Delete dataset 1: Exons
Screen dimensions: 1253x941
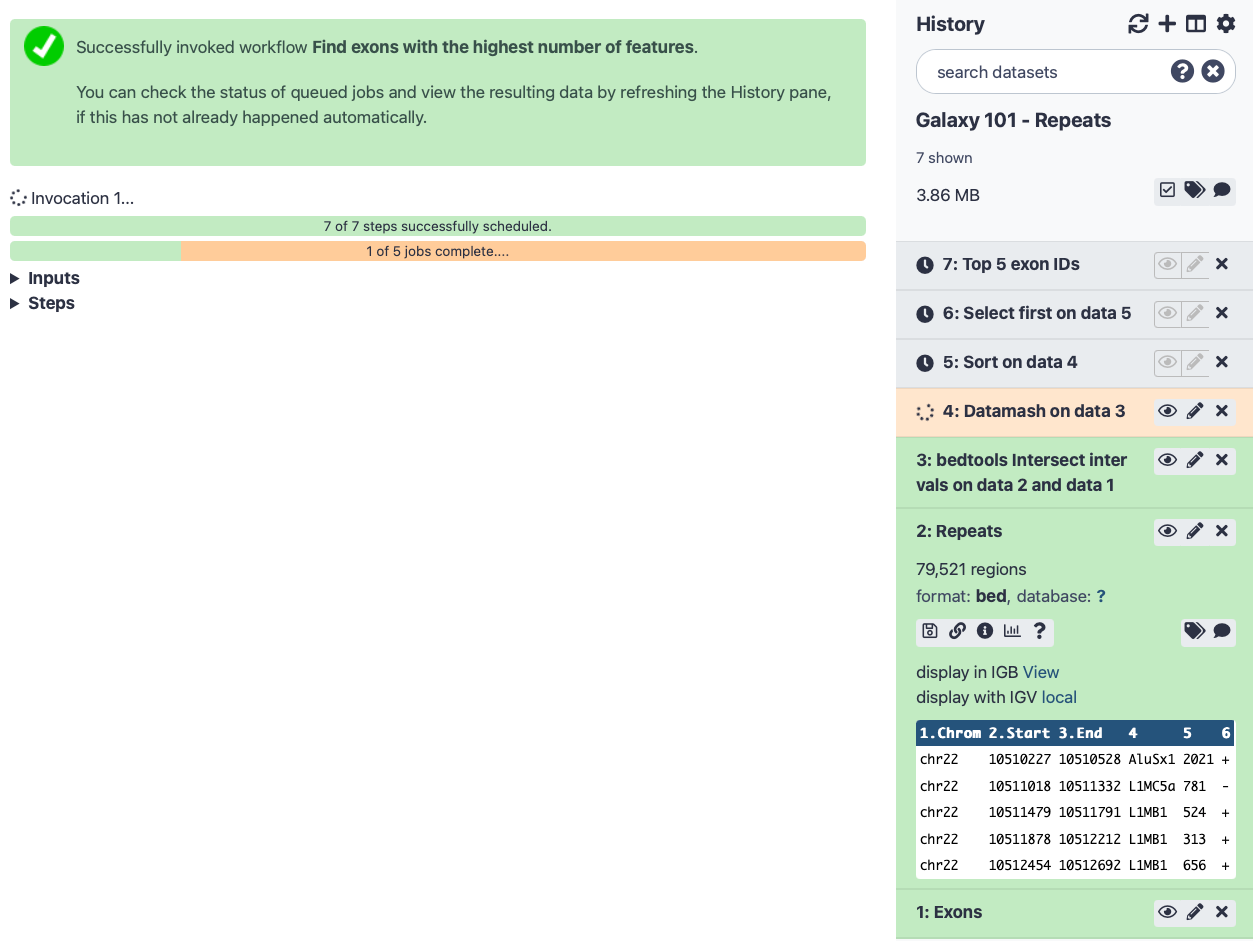[x=1222, y=912]
